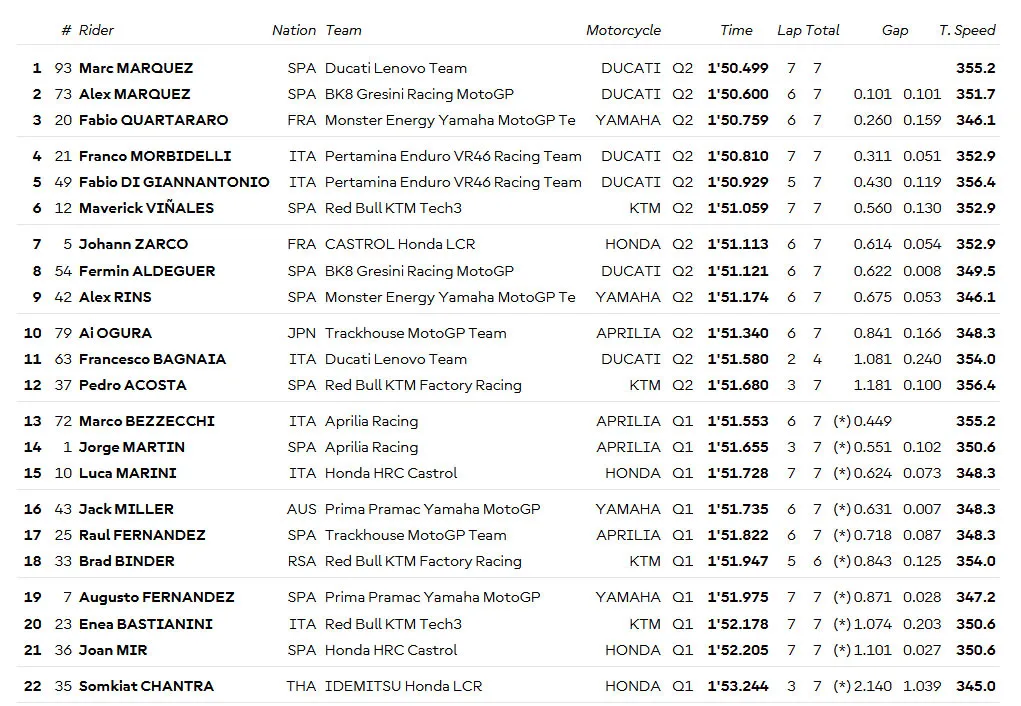Click Fabio DI GIANNANTONIO's name
Viewport: 1021px width, 706px height.
pyautogui.click(x=174, y=182)
